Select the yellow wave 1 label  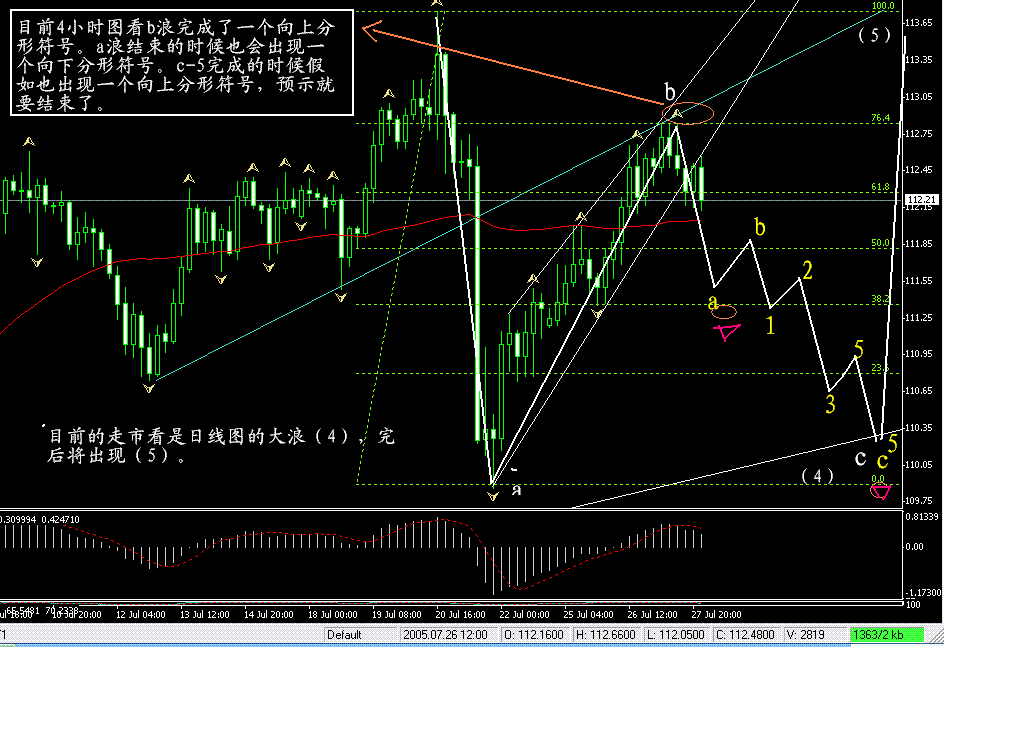(771, 325)
